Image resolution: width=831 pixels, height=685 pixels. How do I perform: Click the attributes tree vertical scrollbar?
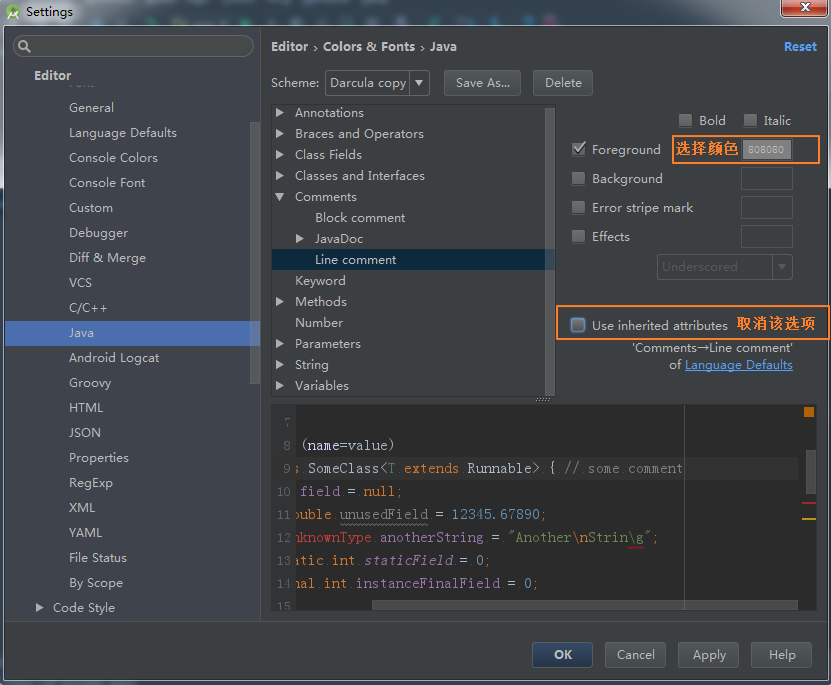[x=550, y=251]
